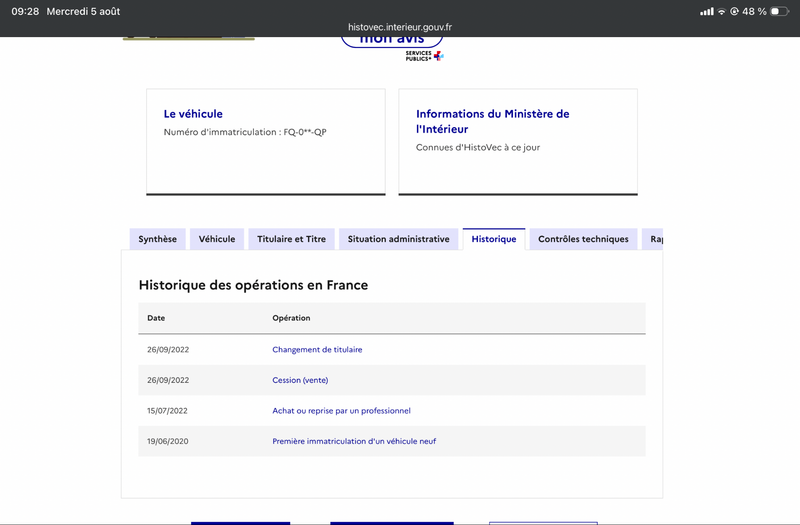The image size is (800, 525).
Task: Open the Cession (vente) operation
Action: [x=300, y=380]
